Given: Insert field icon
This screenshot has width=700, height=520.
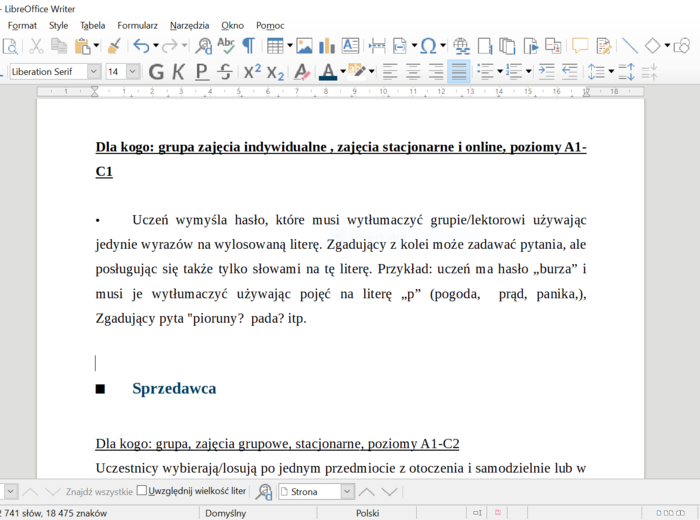Looking at the screenshot, I should pos(400,46).
